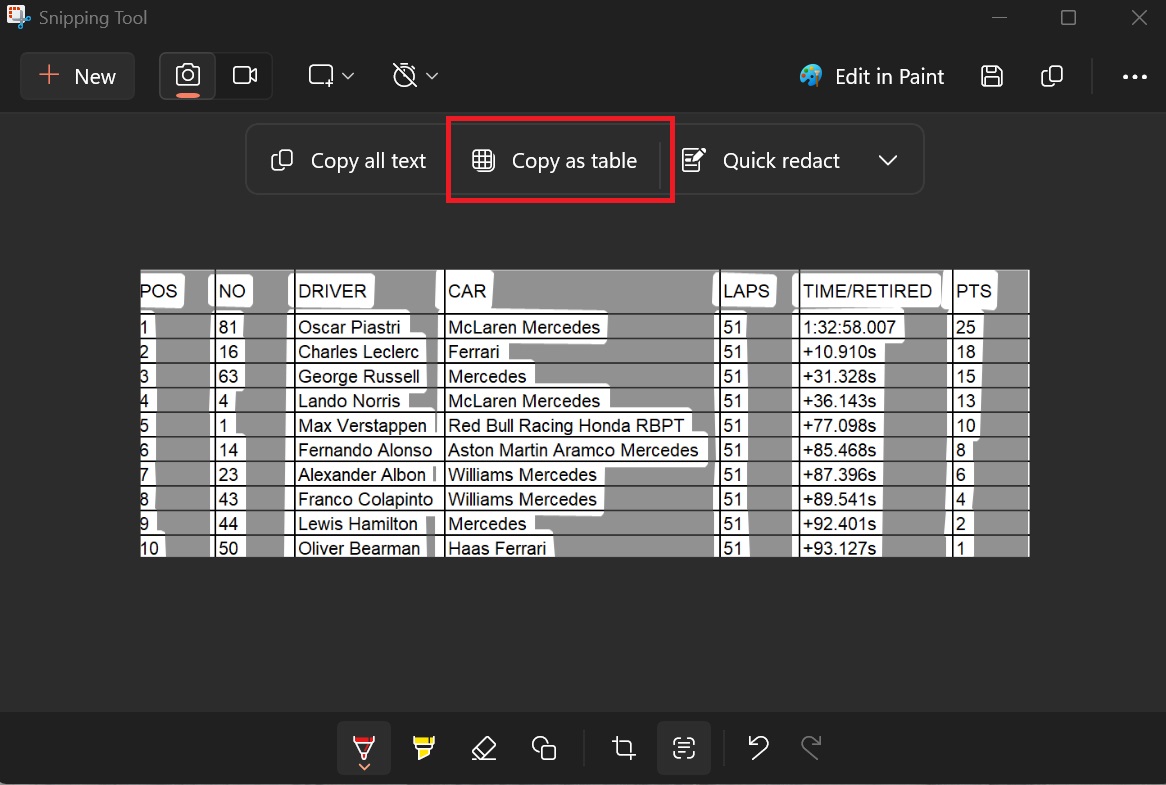Choose Quick redact from the text bar

[761, 159]
